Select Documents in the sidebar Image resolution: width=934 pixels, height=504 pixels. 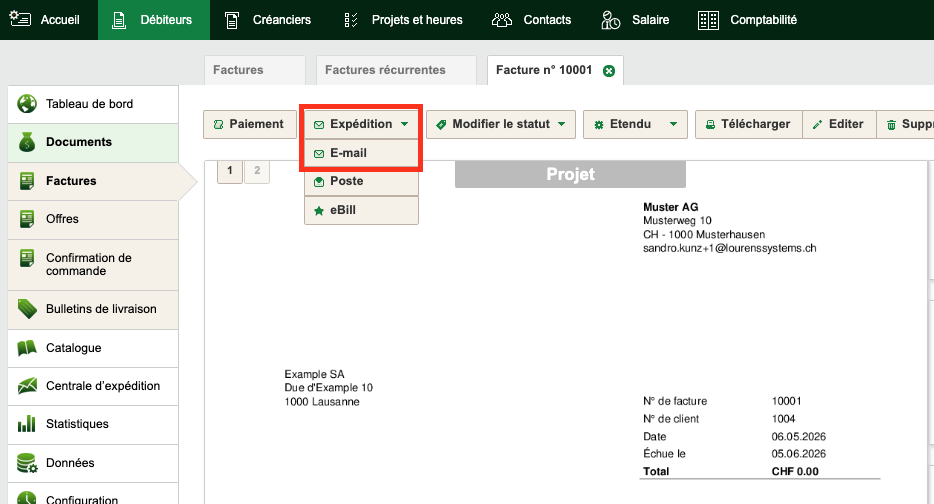click(93, 142)
